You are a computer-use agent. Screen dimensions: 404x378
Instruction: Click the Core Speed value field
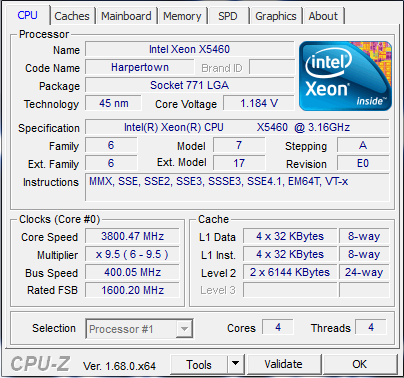132,236
